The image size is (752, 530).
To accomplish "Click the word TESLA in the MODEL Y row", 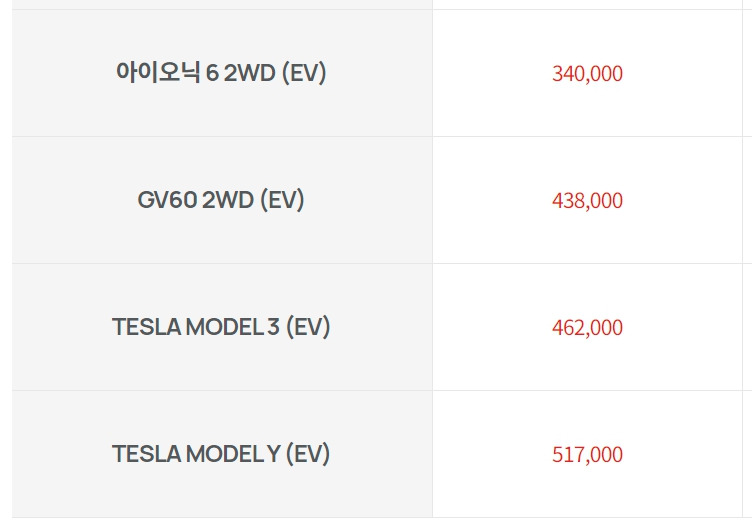I will [147, 454].
